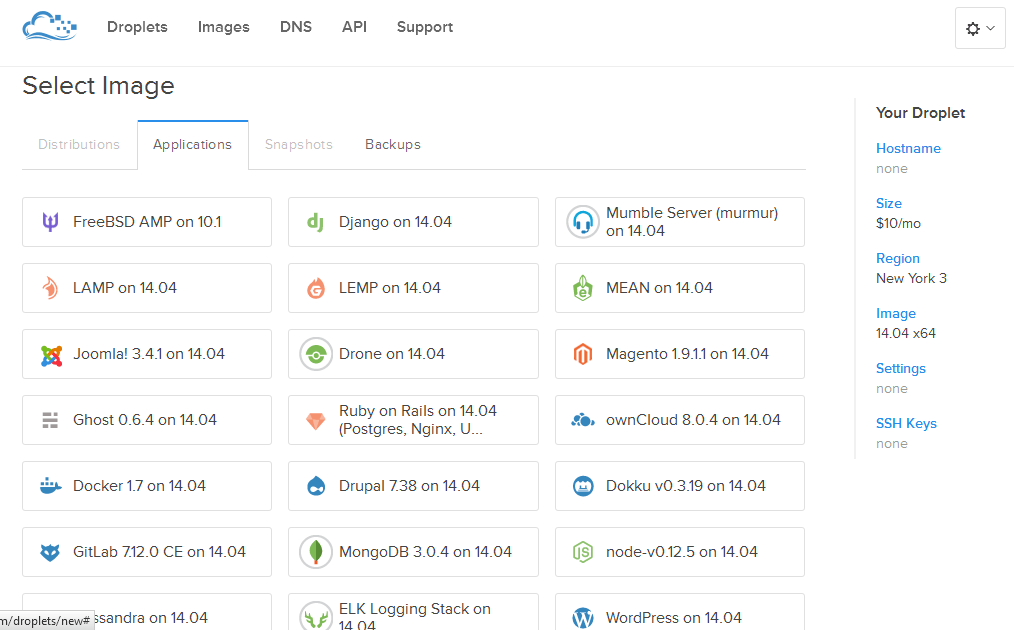The height and width of the screenshot is (630, 1014).
Task: Select Ruby on Rails on 14.04
Action: coord(413,420)
